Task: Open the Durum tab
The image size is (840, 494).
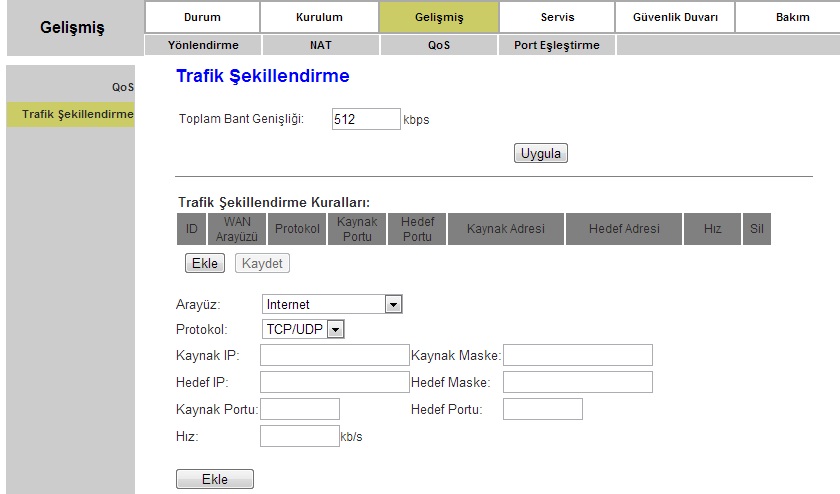Action: [202, 17]
